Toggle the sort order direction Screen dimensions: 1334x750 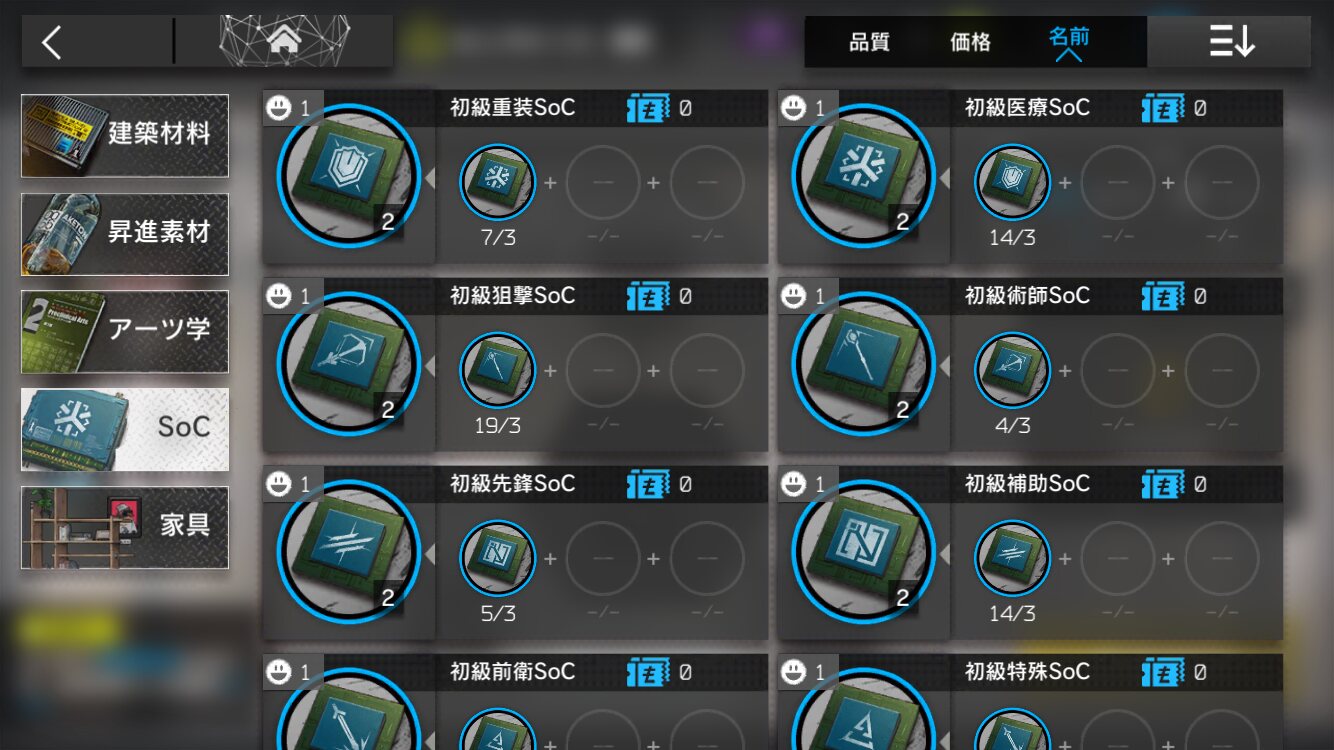pyautogui.click(x=1230, y=42)
